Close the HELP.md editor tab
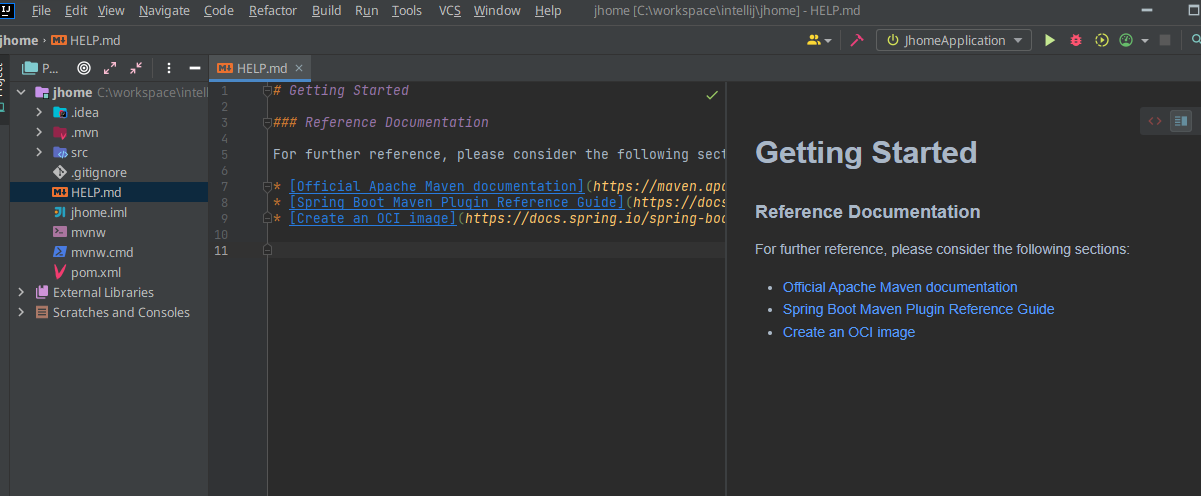This screenshot has width=1201, height=496. click(299, 68)
